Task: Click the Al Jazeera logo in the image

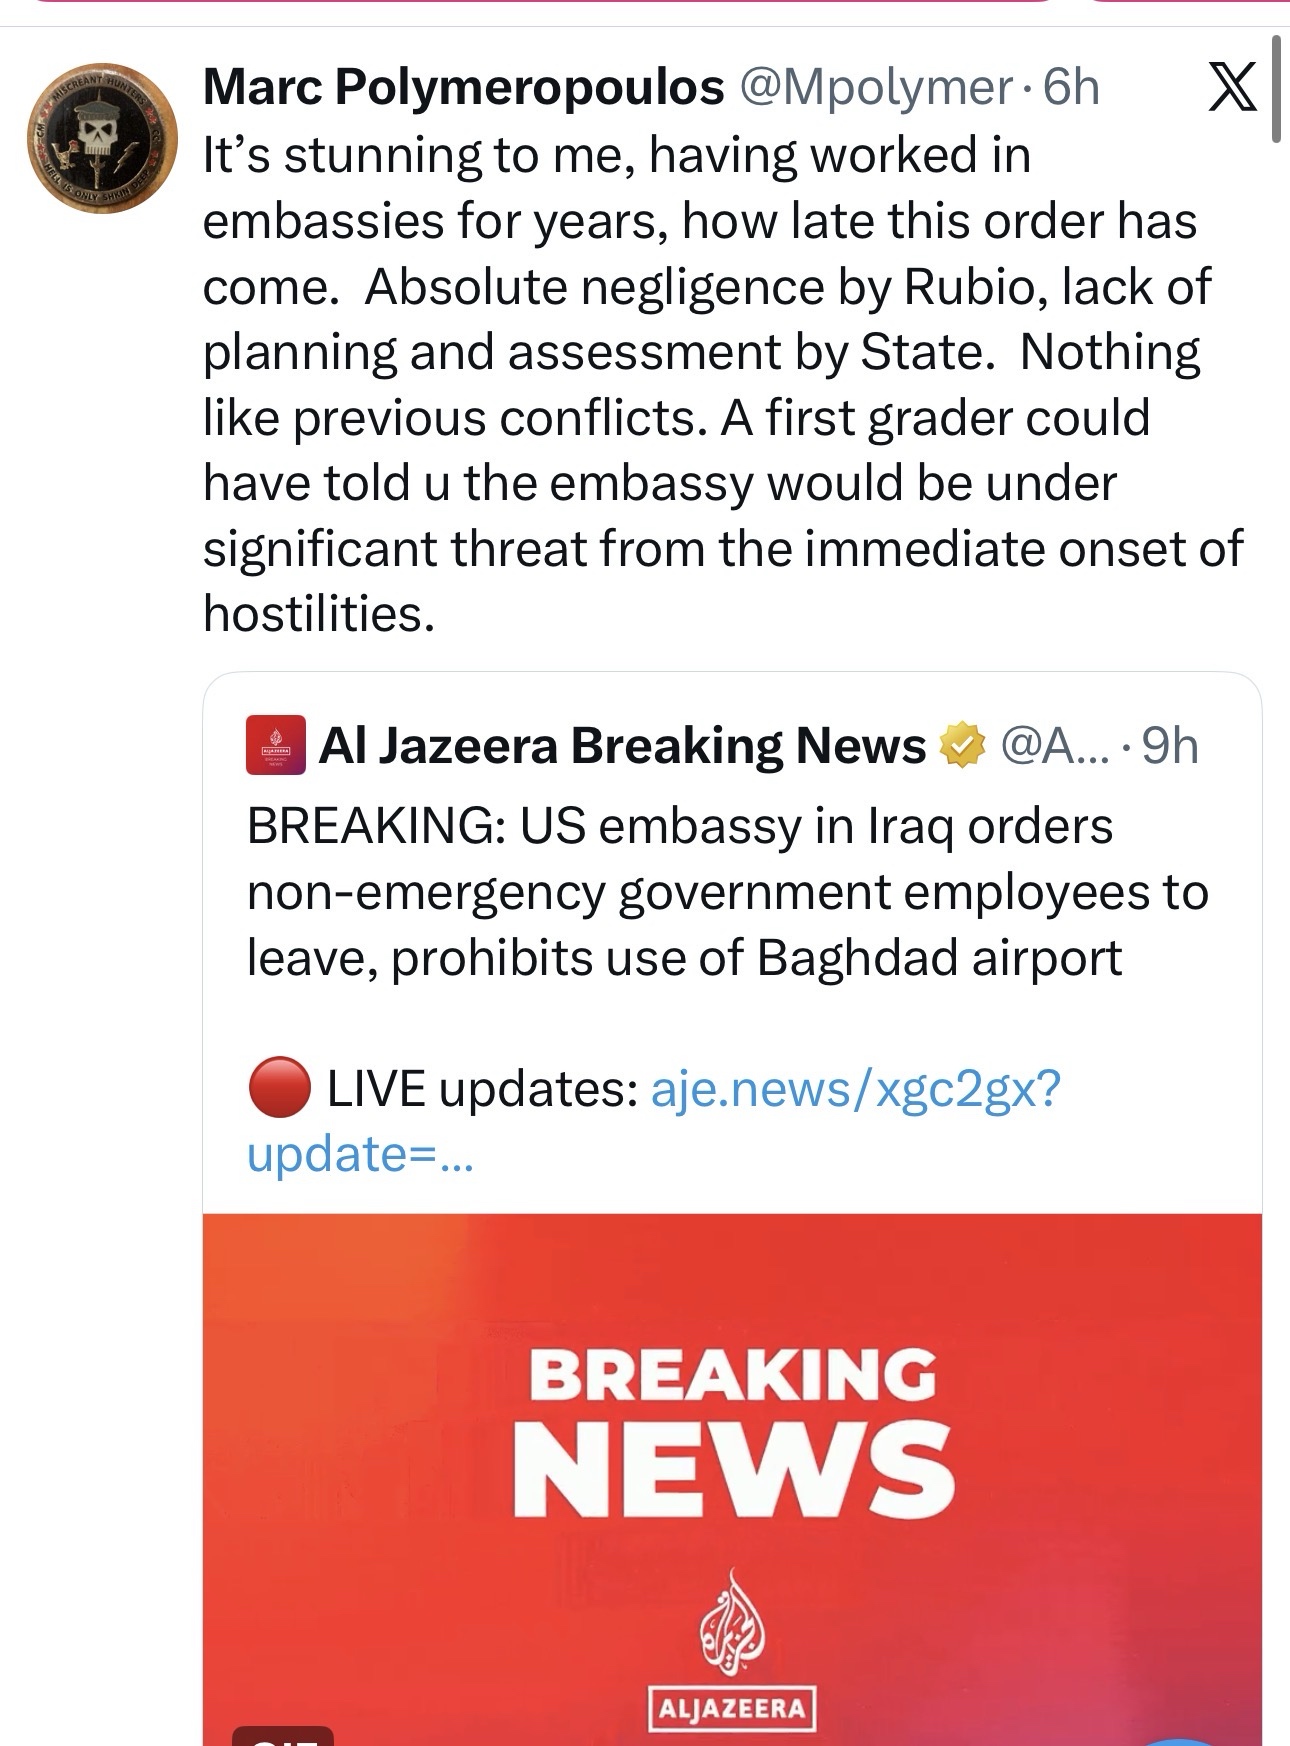Action: coord(732,1650)
